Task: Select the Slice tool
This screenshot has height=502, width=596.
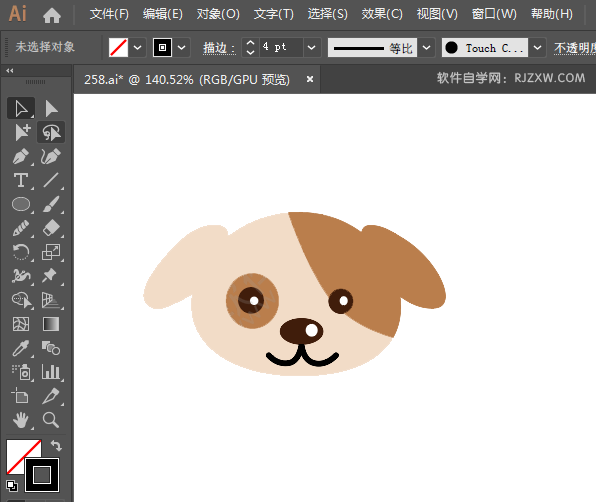Action: 51,396
